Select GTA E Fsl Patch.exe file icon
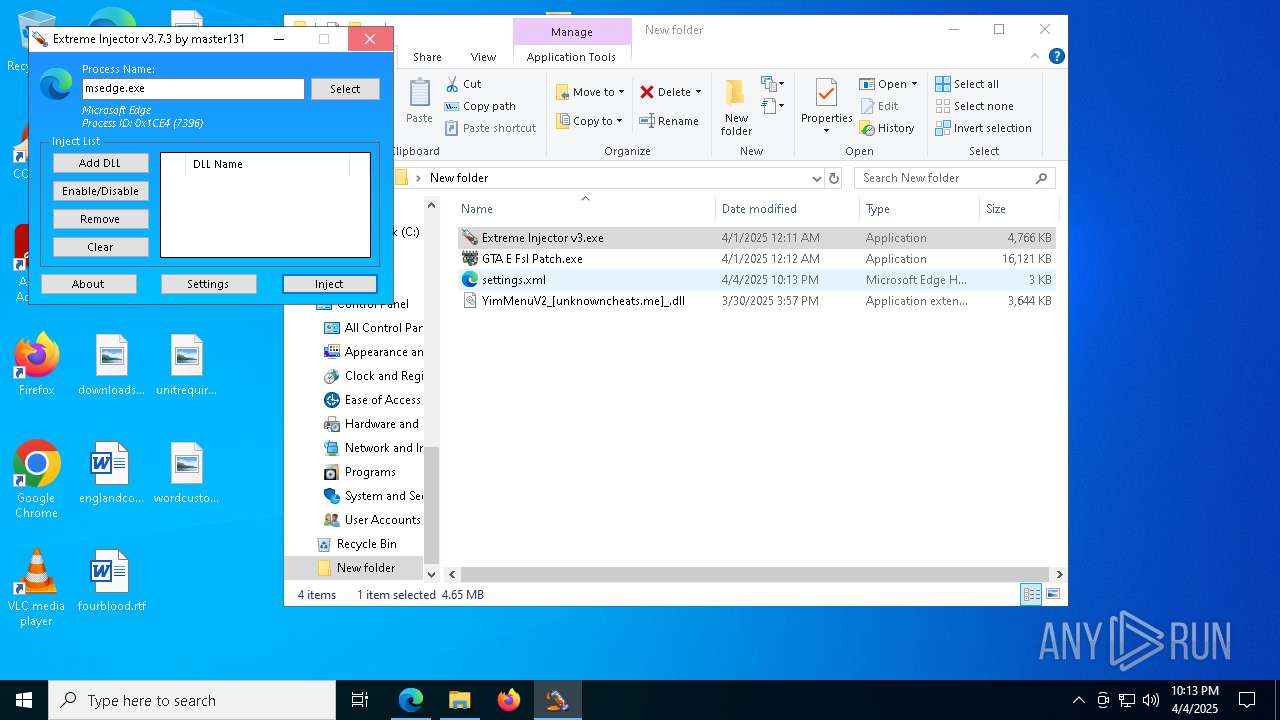Screen dimensions: 1280x720 (x=470, y=259)
